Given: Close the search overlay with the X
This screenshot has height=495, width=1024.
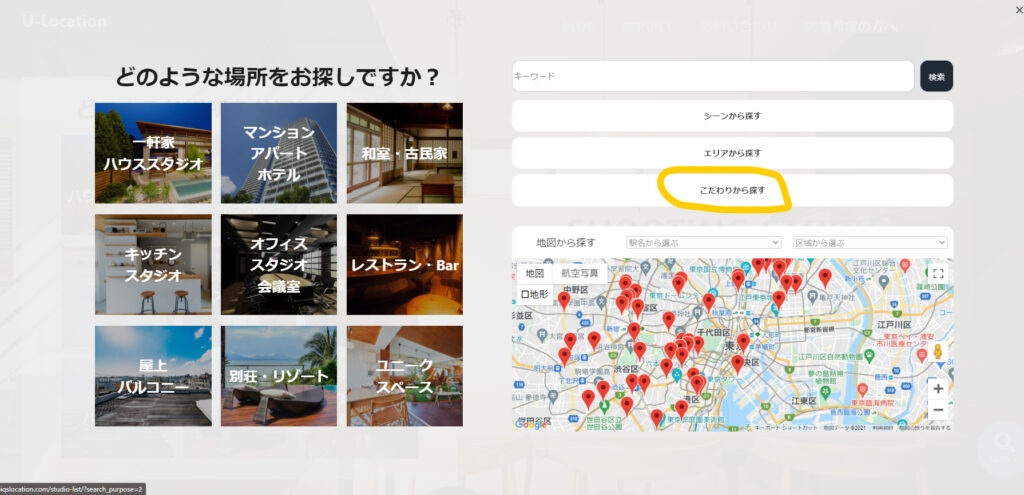Looking at the screenshot, I should [1020, 10].
